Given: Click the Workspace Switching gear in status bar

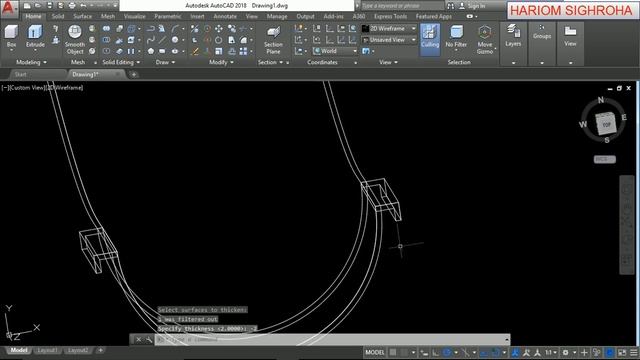Looking at the screenshot, I should tap(565, 352).
